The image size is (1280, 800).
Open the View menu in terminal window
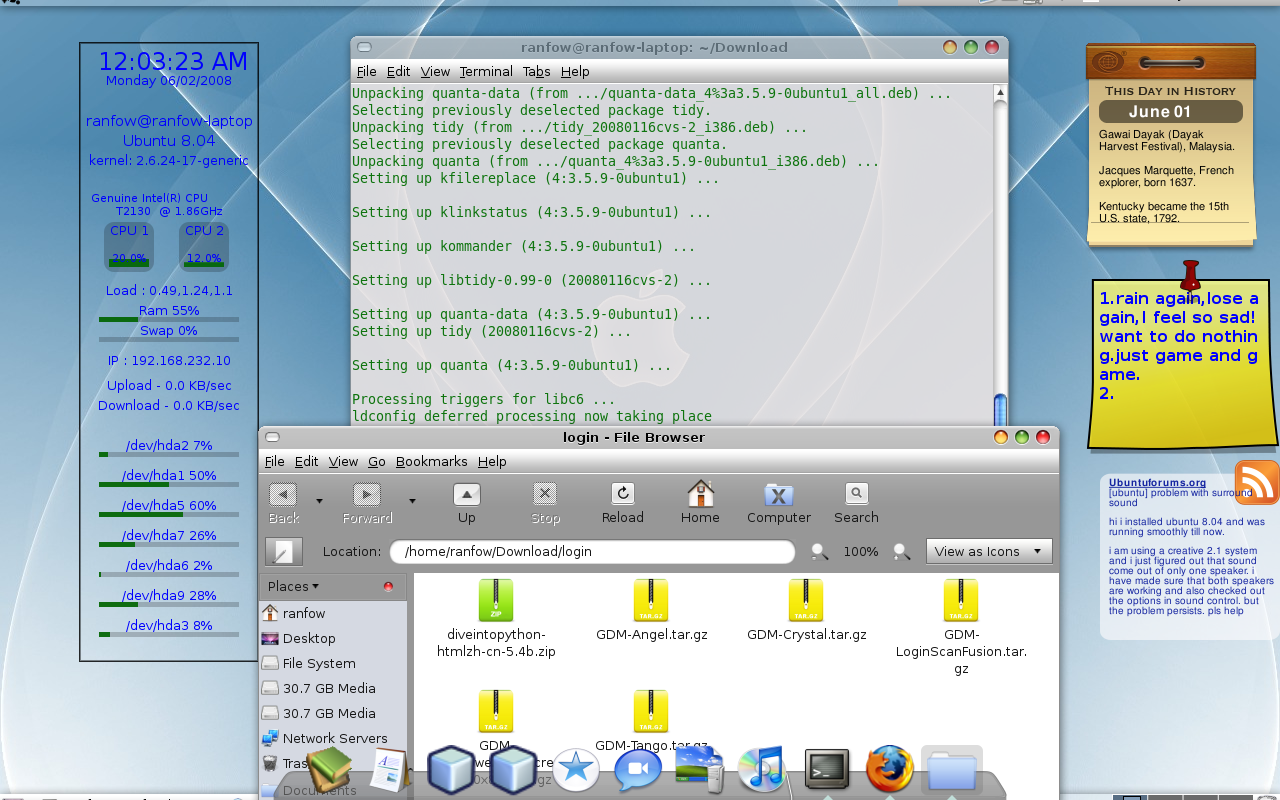435,71
